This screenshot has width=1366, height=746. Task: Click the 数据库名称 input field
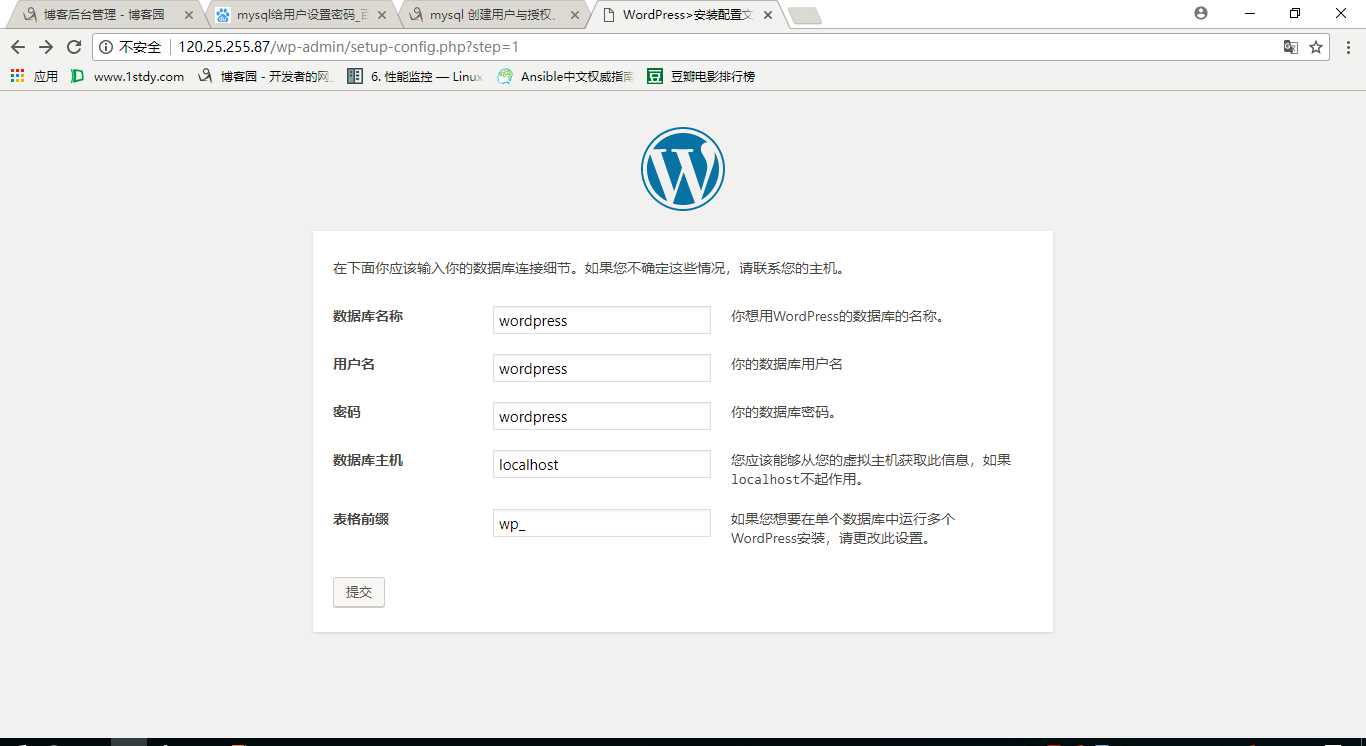click(602, 320)
